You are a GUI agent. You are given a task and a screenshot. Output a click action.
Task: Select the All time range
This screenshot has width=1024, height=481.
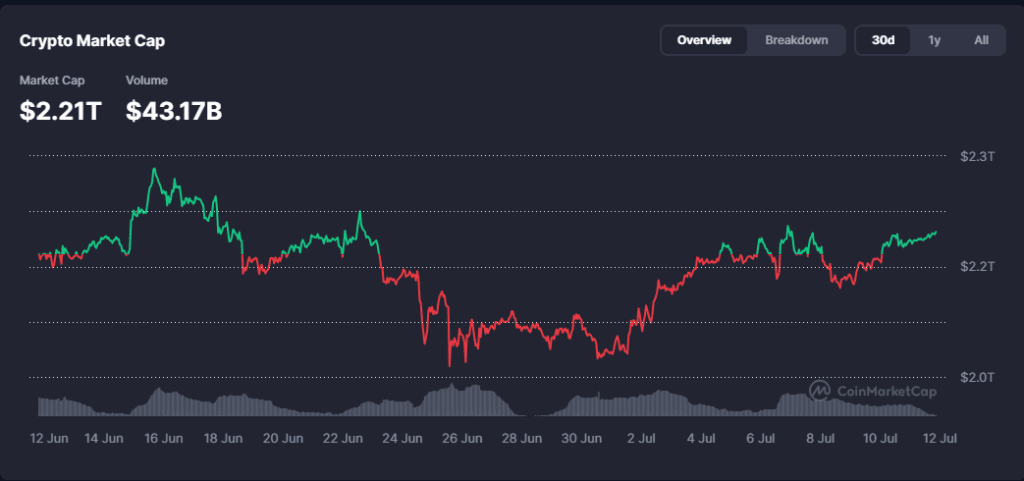tap(981, 40)
